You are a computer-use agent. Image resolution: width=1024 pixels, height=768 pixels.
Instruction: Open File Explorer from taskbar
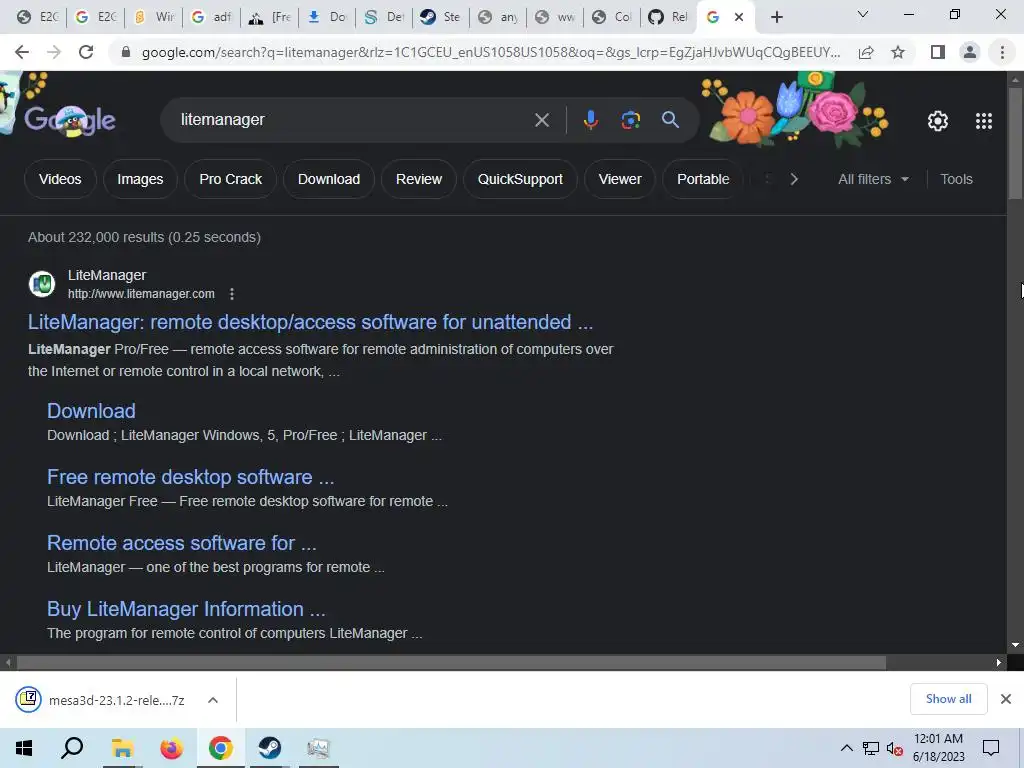(122, 748)
